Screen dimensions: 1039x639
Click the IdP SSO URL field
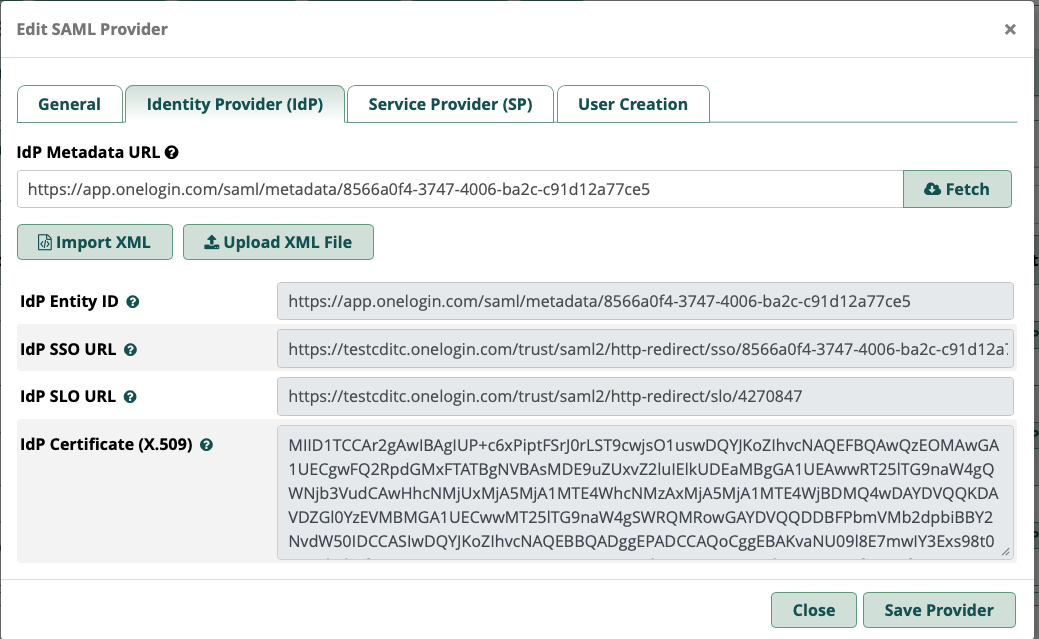645,350
